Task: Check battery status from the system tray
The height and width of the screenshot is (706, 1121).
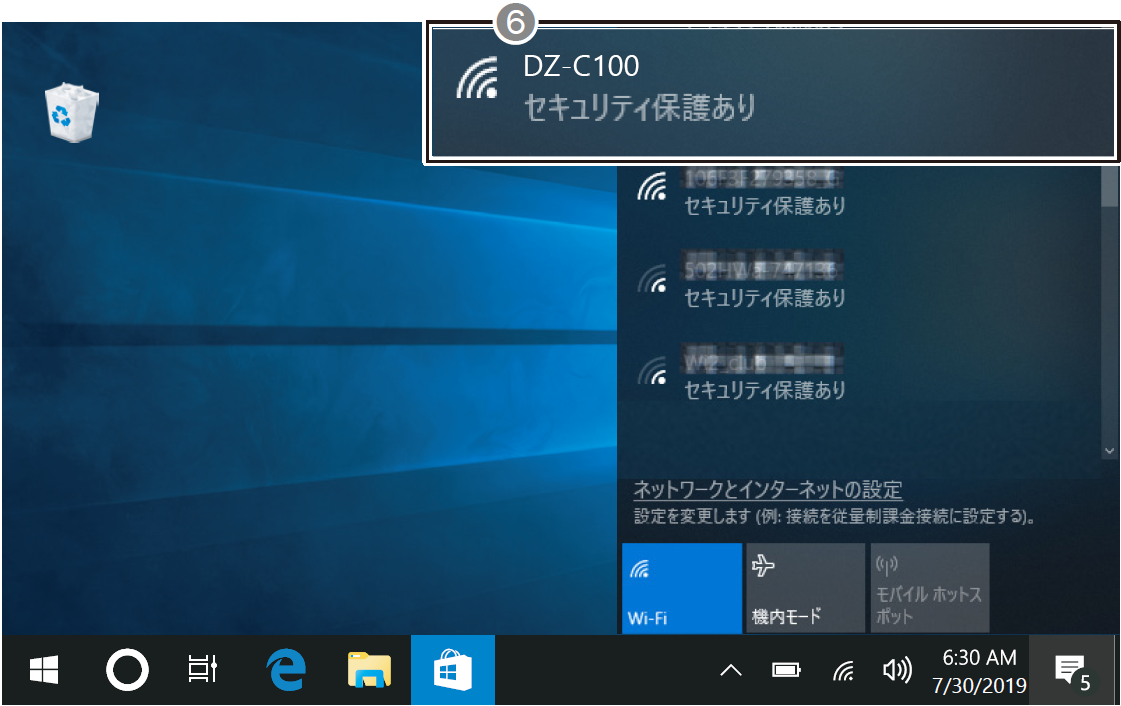Action: click(786, 672)
